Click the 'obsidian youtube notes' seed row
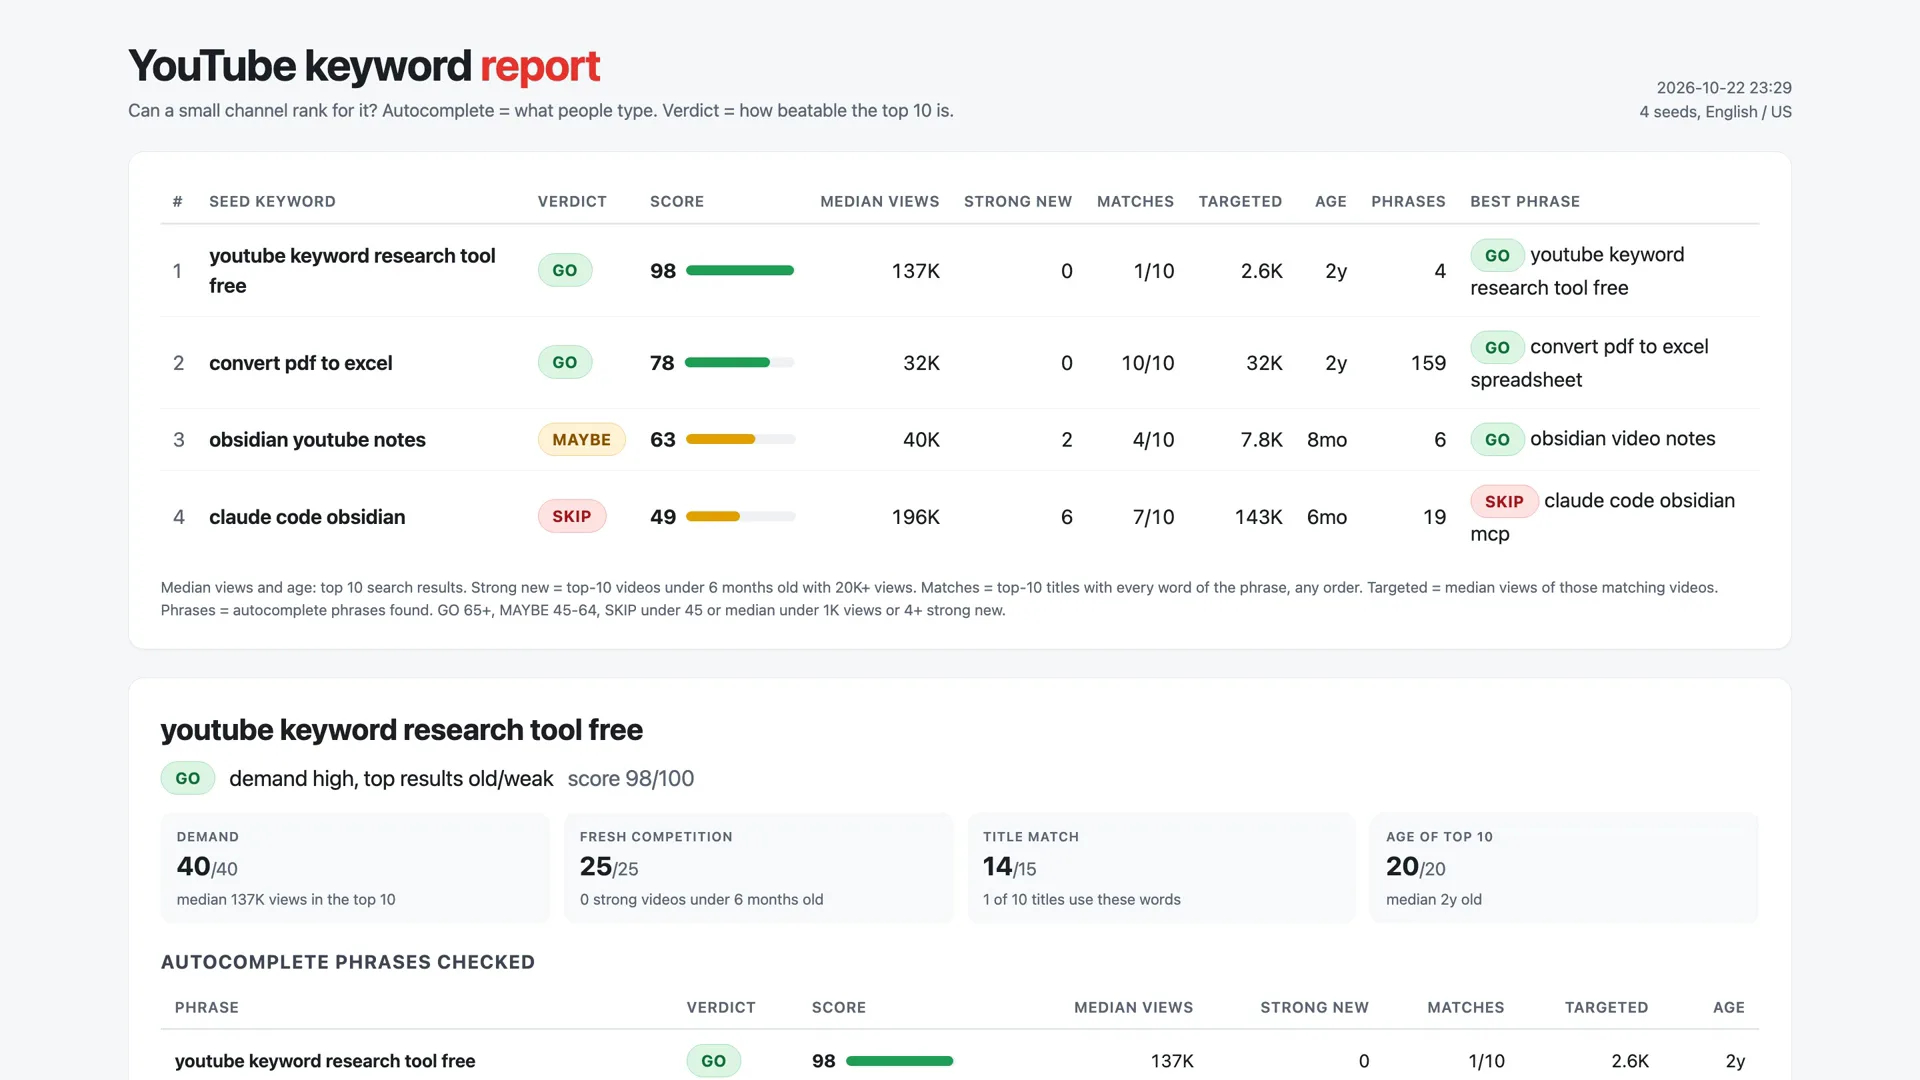The width and height of the screenshot is (1920, 1080). click(959, 440)
